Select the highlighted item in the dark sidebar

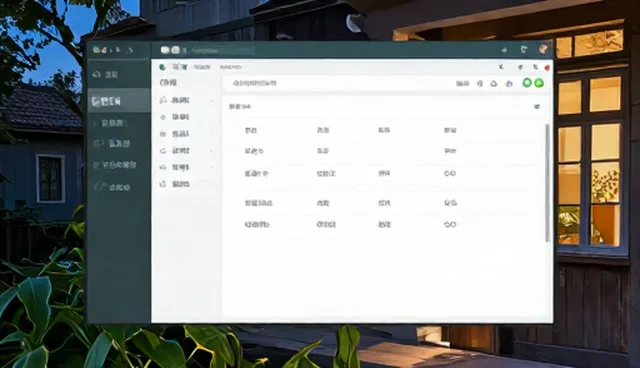click(119, 101)
